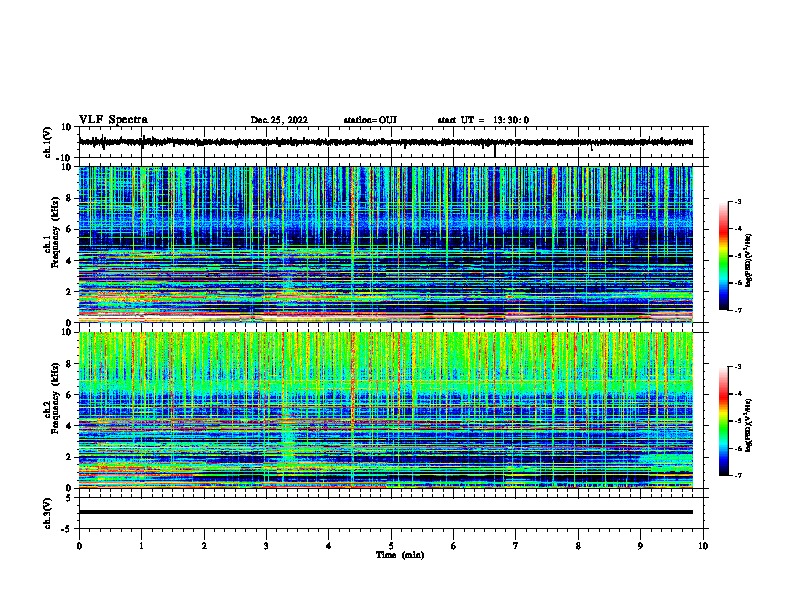Click the 'station=OUJ' label

coord(370,120)
